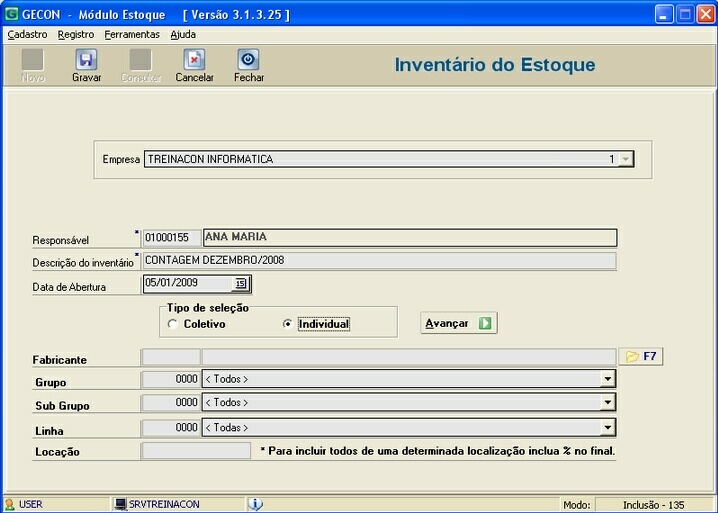718x513 pixels.
Task: Click the 'Tipo de seleção' group label
Action: 208,308
